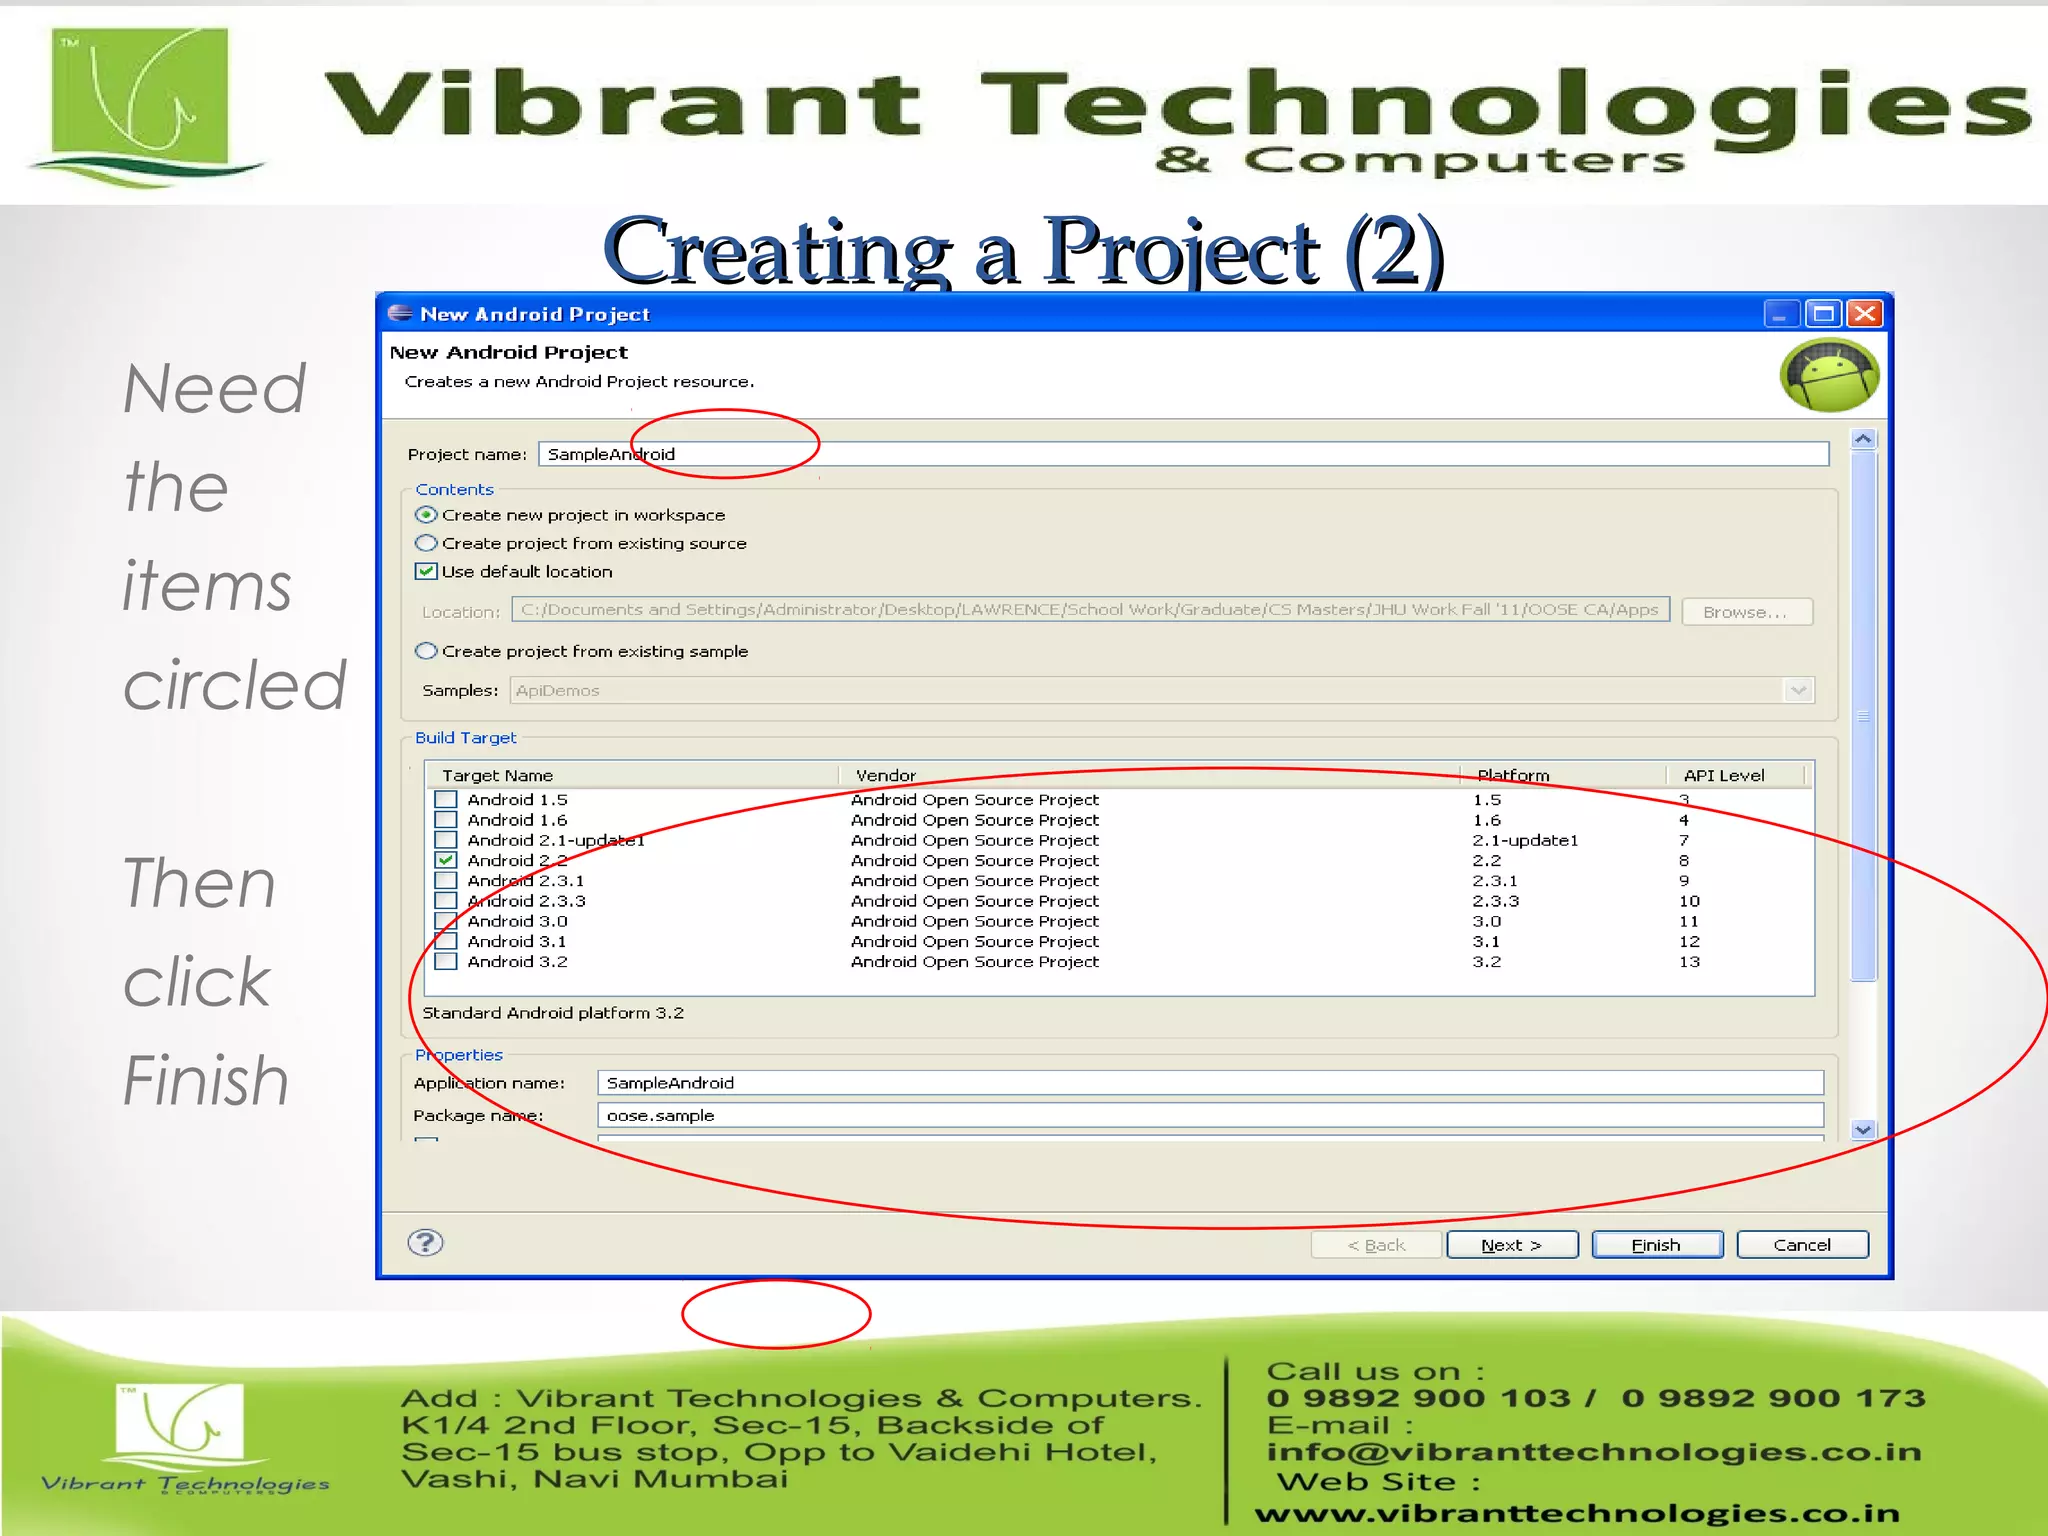Close the New Android Project dialog
2048x1536 pixels.
point(1865,314)
